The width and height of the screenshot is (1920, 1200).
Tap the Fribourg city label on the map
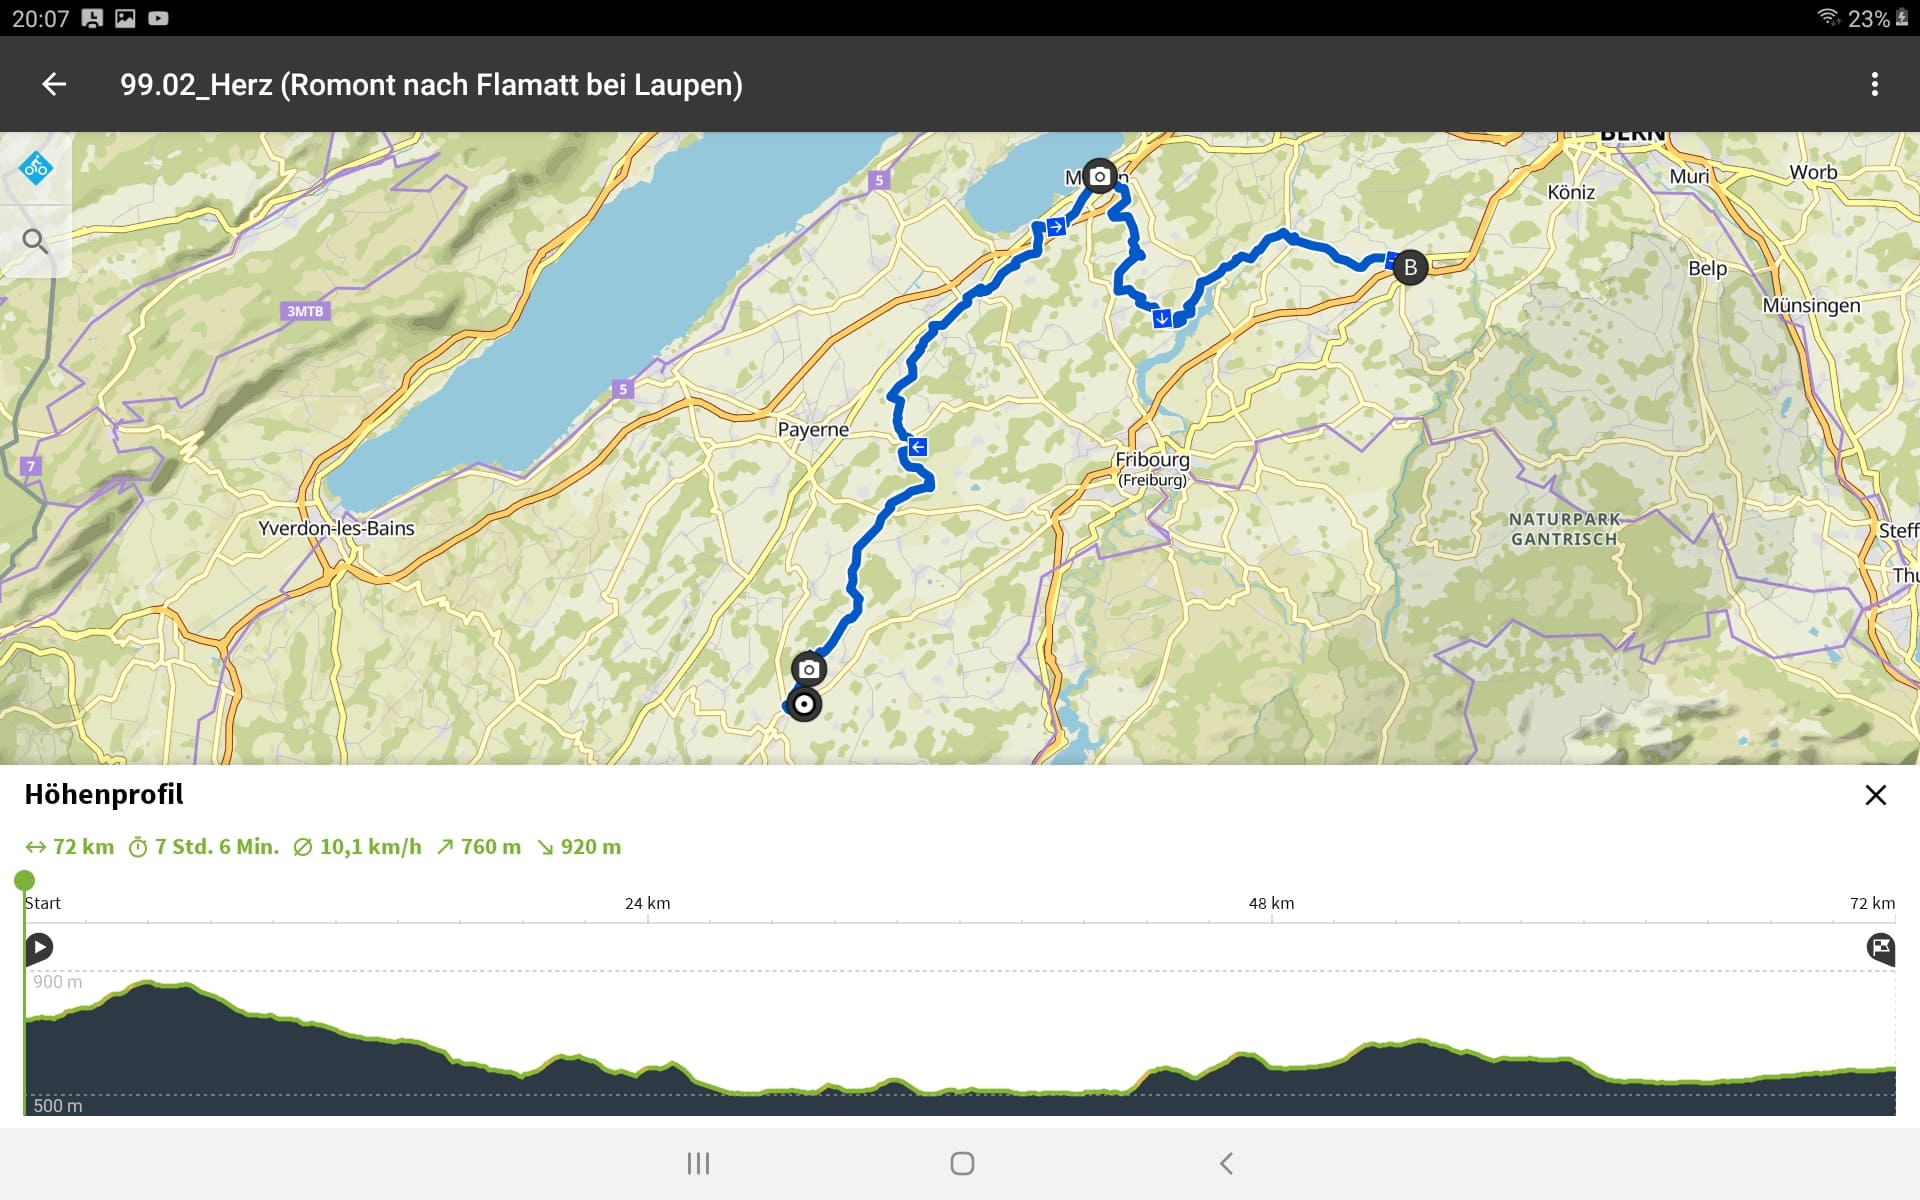point(1152,460)
